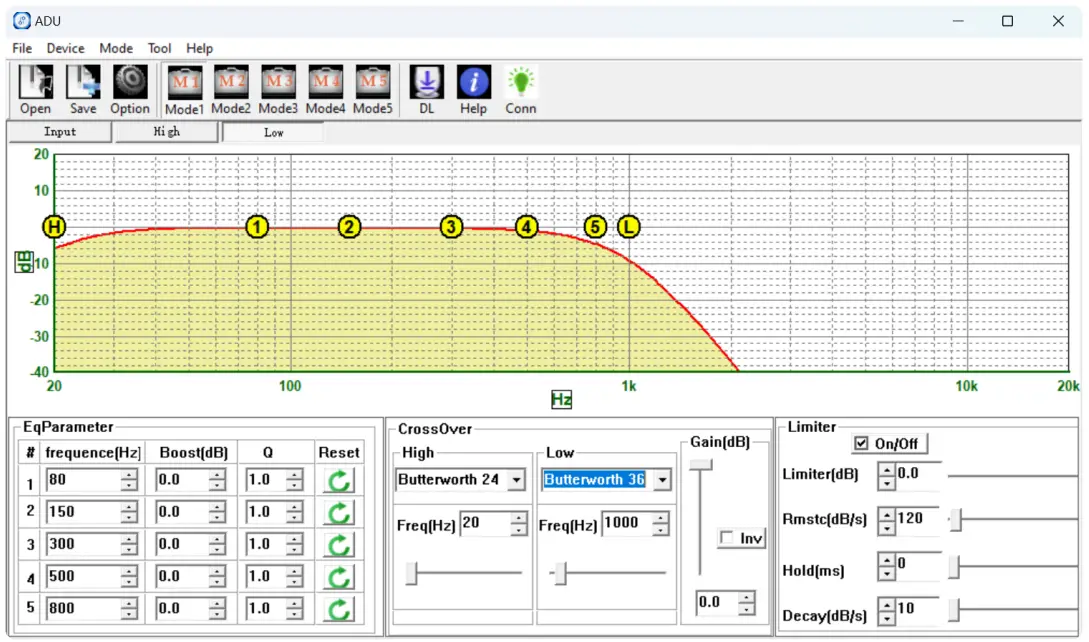
Task: Click the DL download icon
Action: [426, 83]
